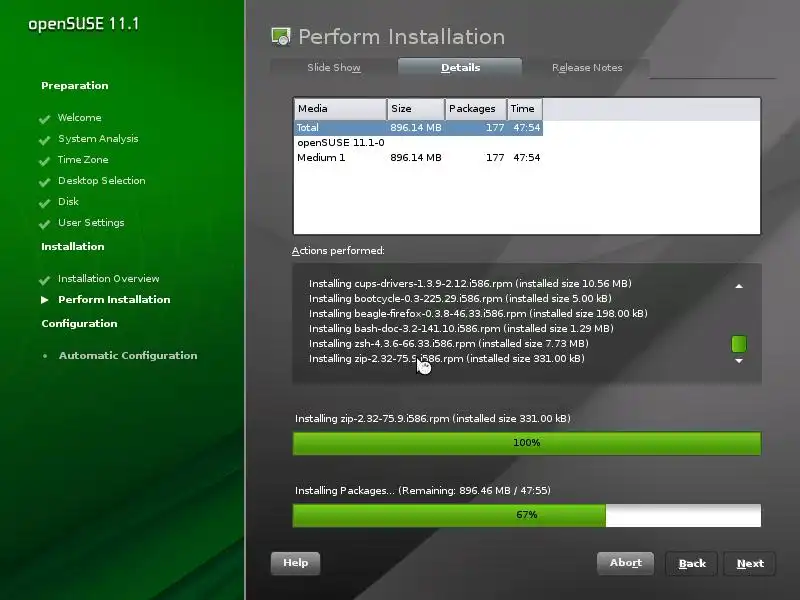Click the Automatic Configuration step label
The image size is (800, 600).
point(128,356)
